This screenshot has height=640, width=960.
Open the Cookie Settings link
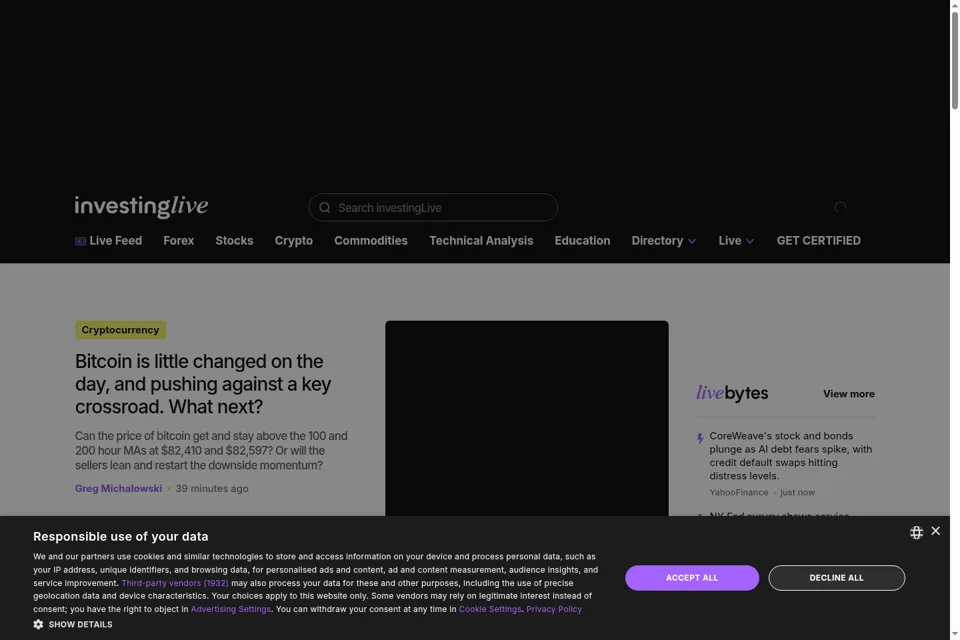[x=490, y=609]
